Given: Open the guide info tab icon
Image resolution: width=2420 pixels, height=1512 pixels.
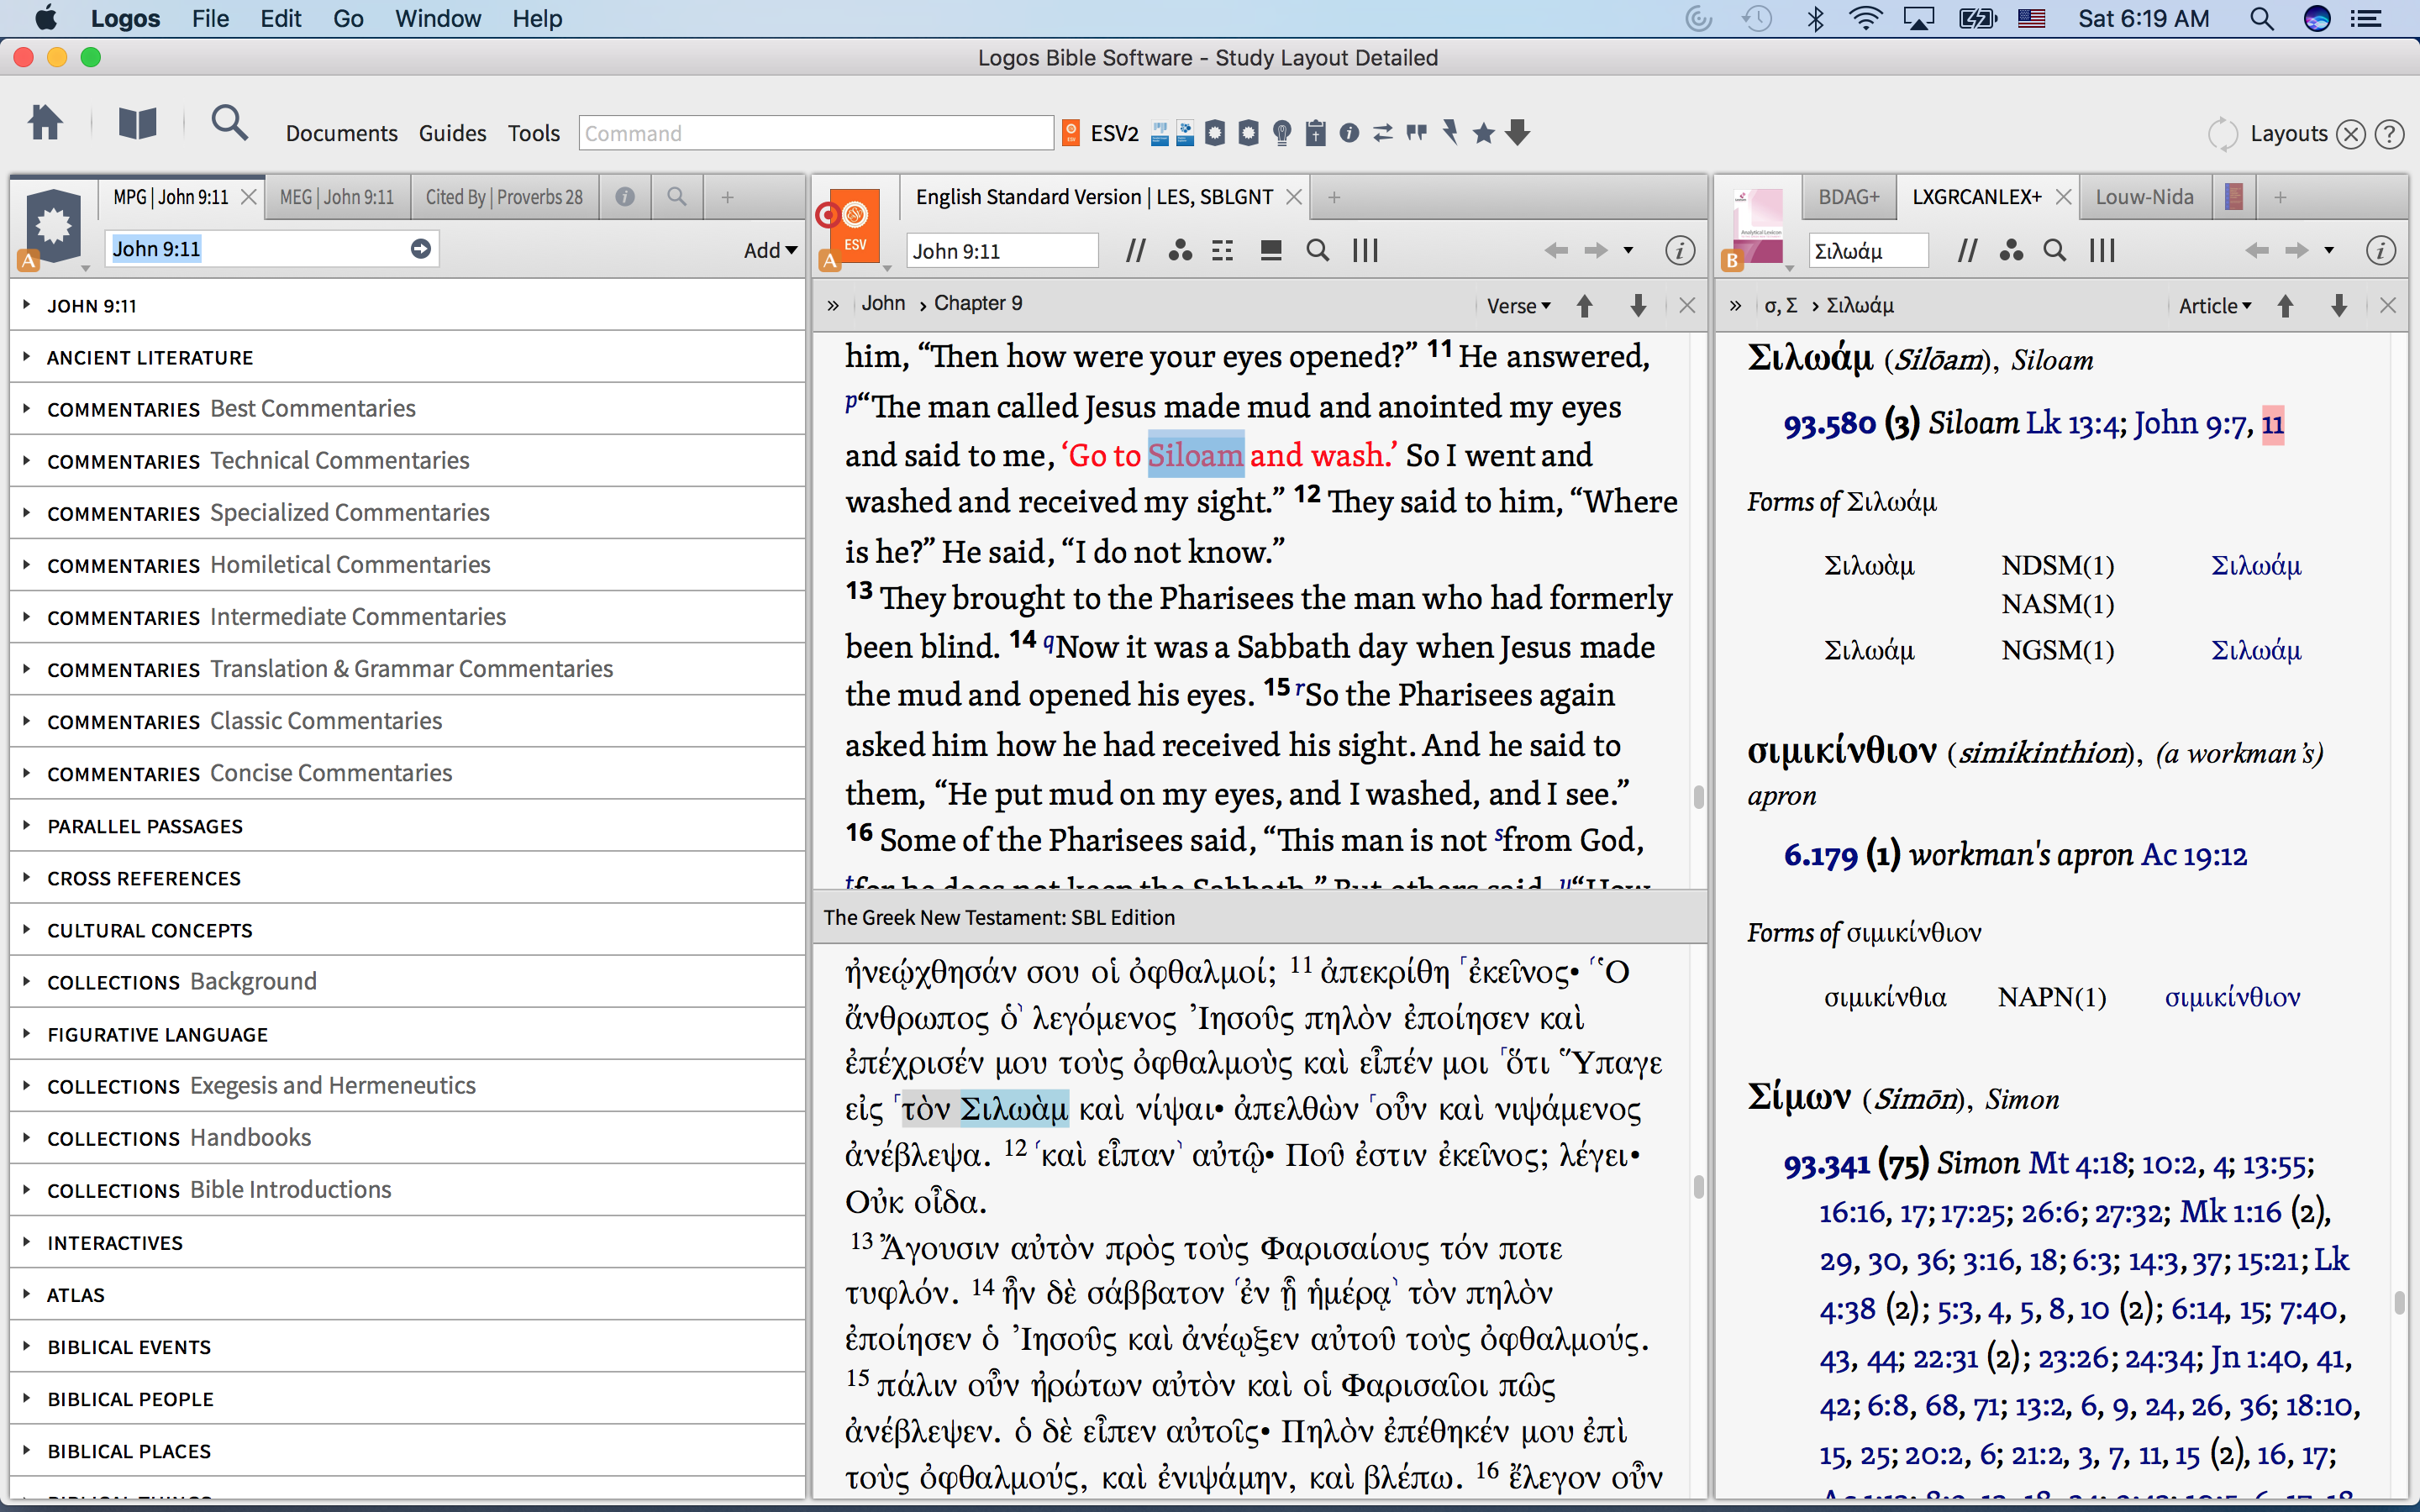Looking at the screenshot, I should point(625,197).
